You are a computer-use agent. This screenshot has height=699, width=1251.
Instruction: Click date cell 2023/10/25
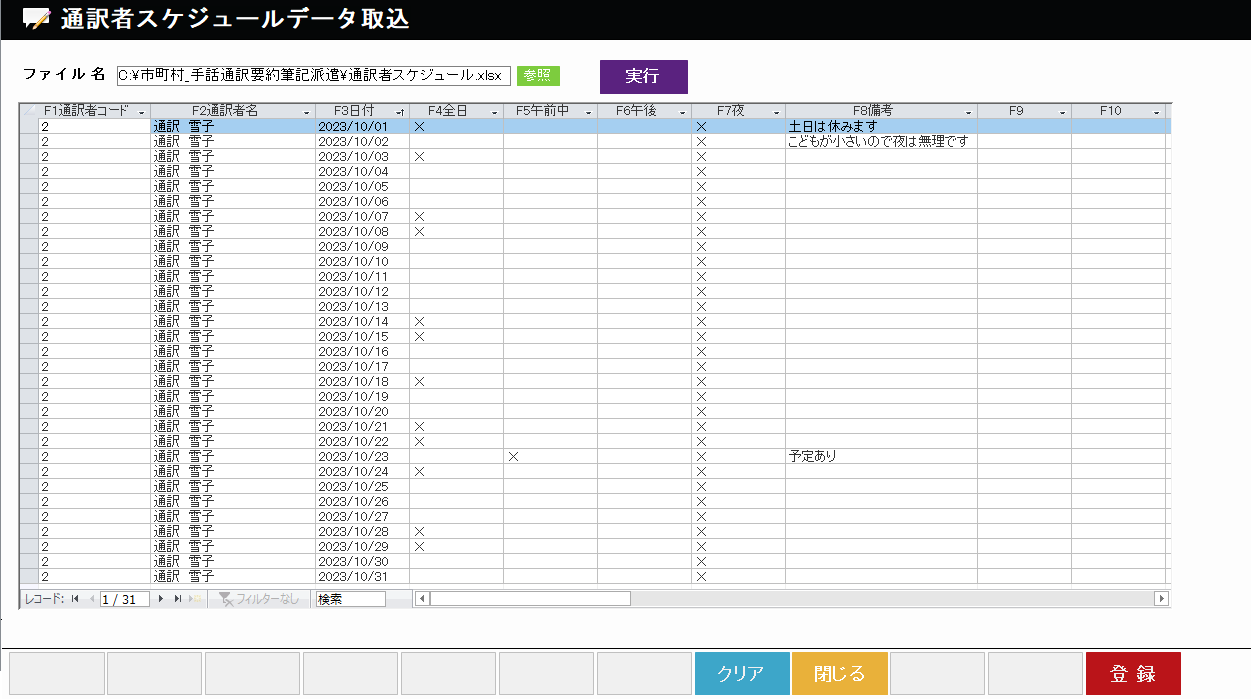[363, 487]
